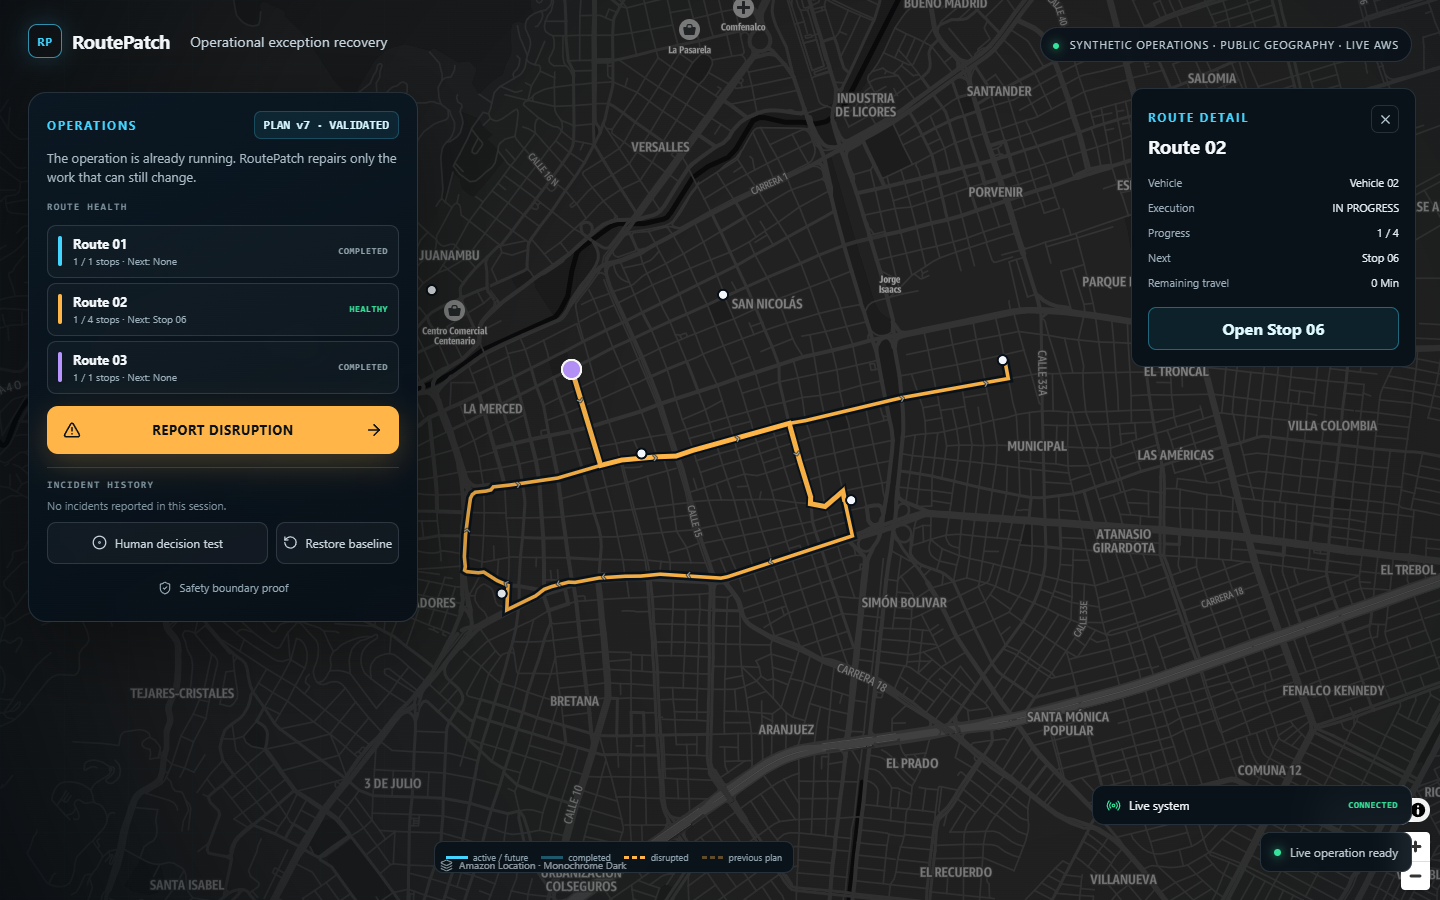Viewport: 1440px width, 900px height.
Task: Zoom in the map with plus button
Action: point(1416,847)
